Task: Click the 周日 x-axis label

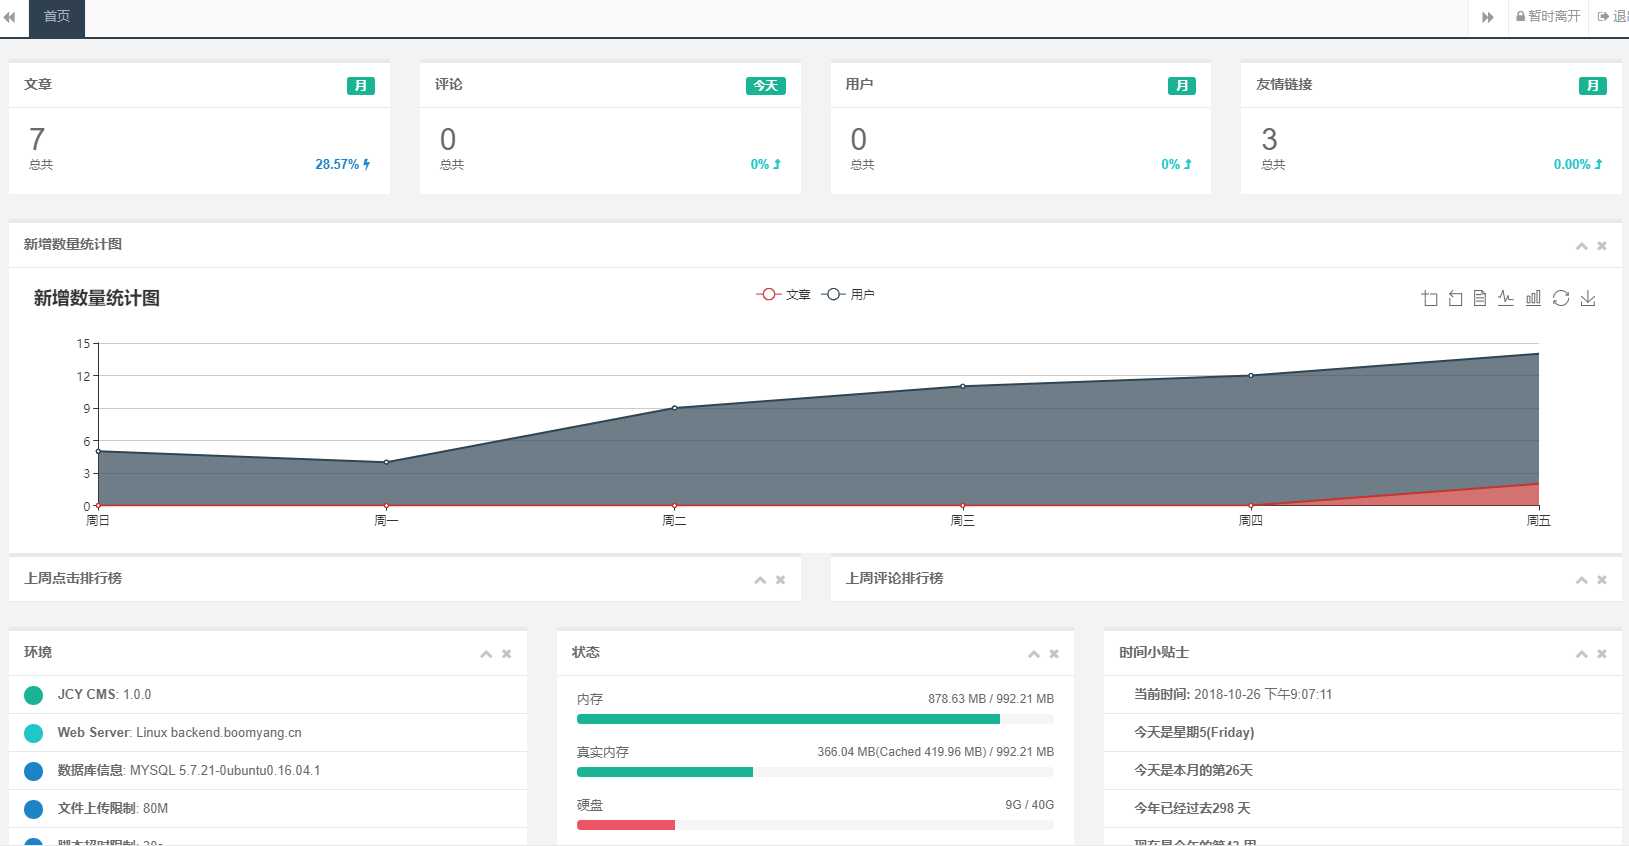Action: [98, 521]
